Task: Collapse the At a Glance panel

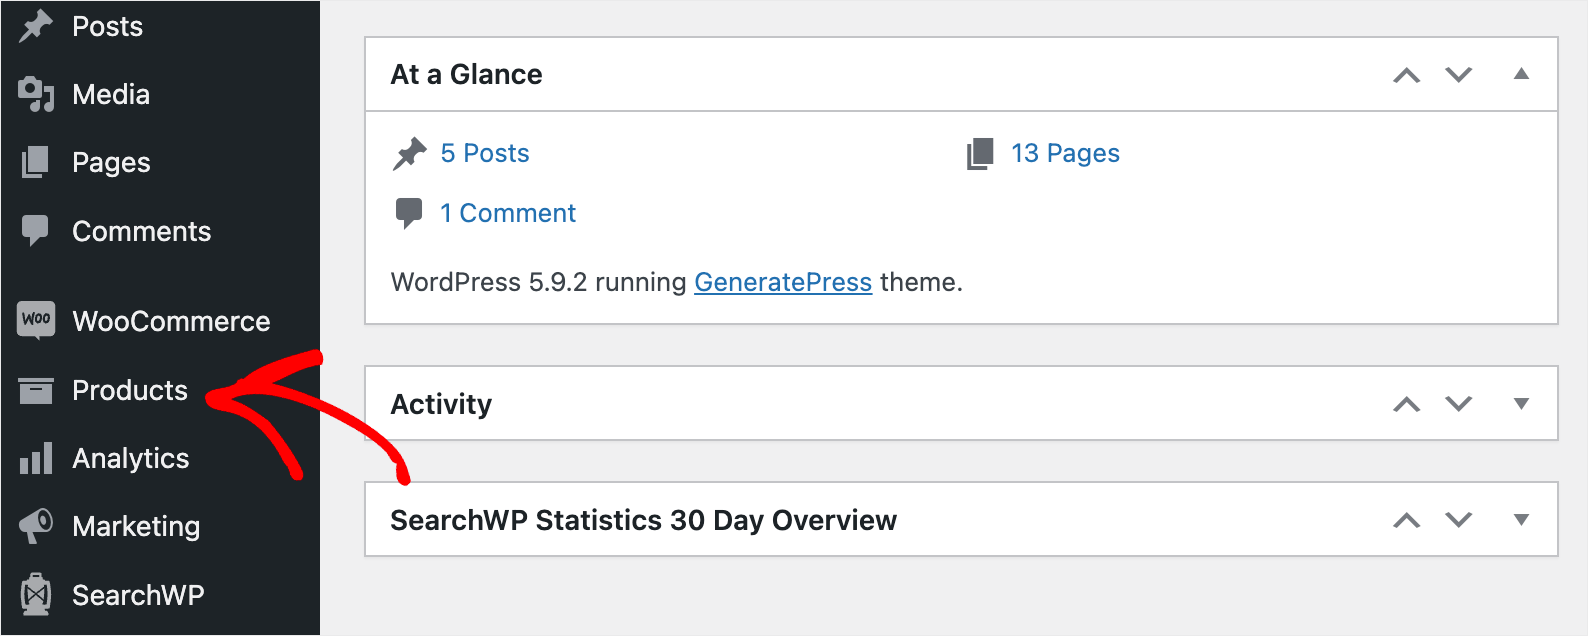Action: [x=1521, y=74]
